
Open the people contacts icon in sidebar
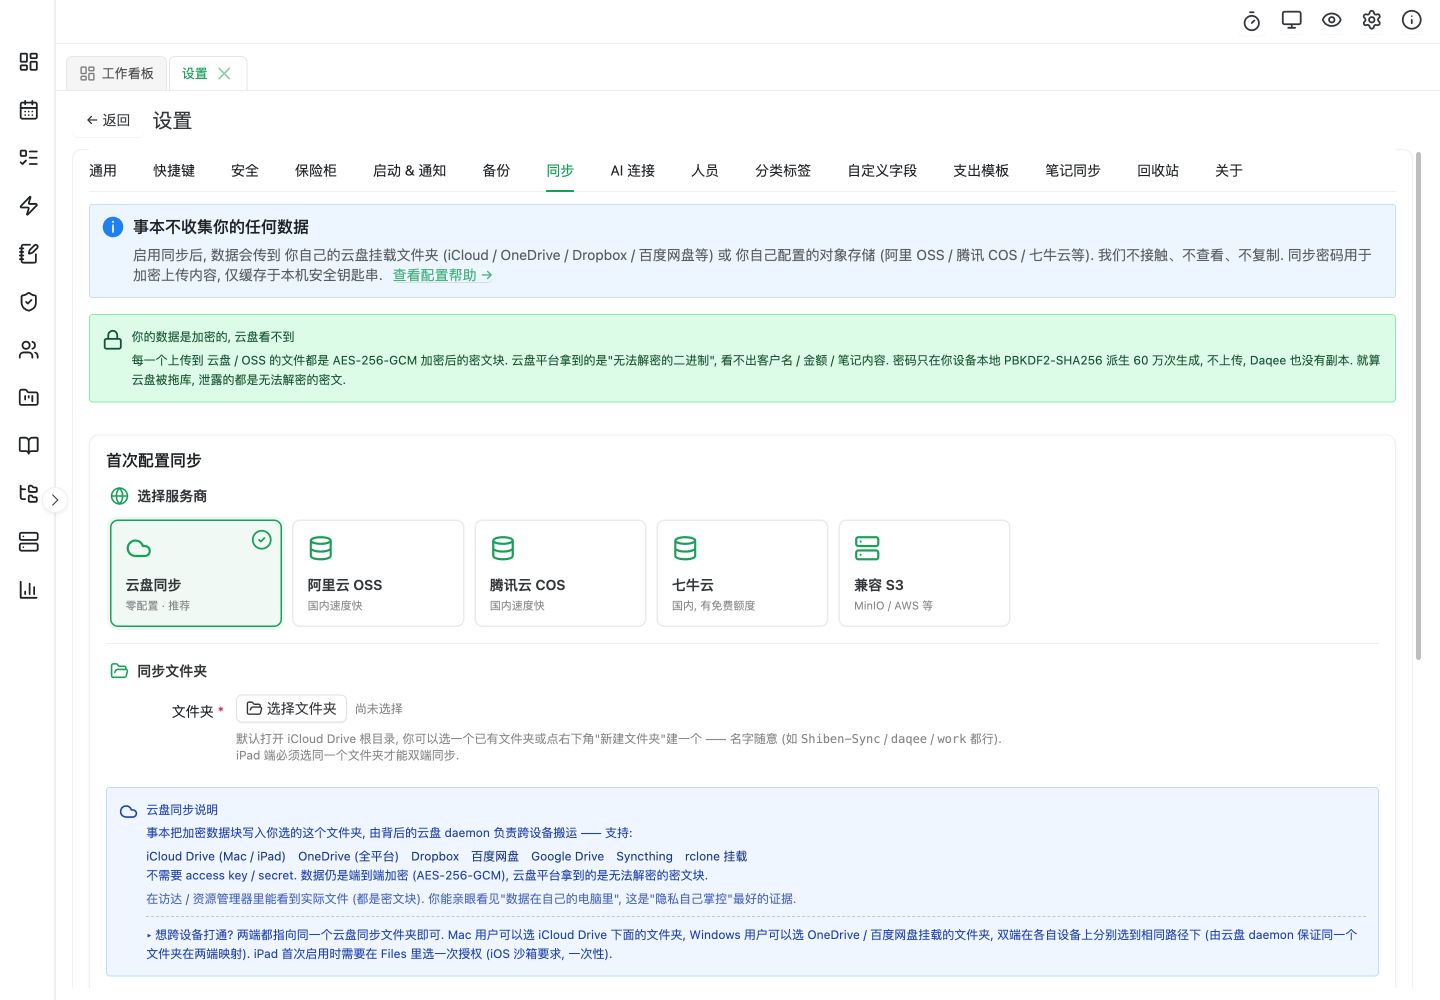click(29, 350)
